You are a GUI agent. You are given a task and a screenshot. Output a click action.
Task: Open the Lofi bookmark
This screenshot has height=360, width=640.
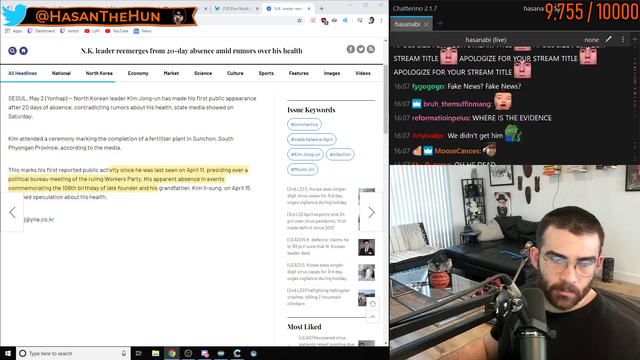click(x=92, y=31)
